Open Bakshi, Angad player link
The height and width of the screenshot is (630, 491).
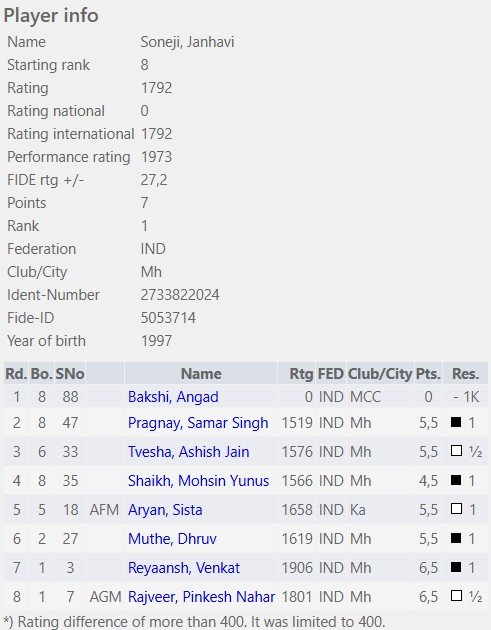pos(173,397)
